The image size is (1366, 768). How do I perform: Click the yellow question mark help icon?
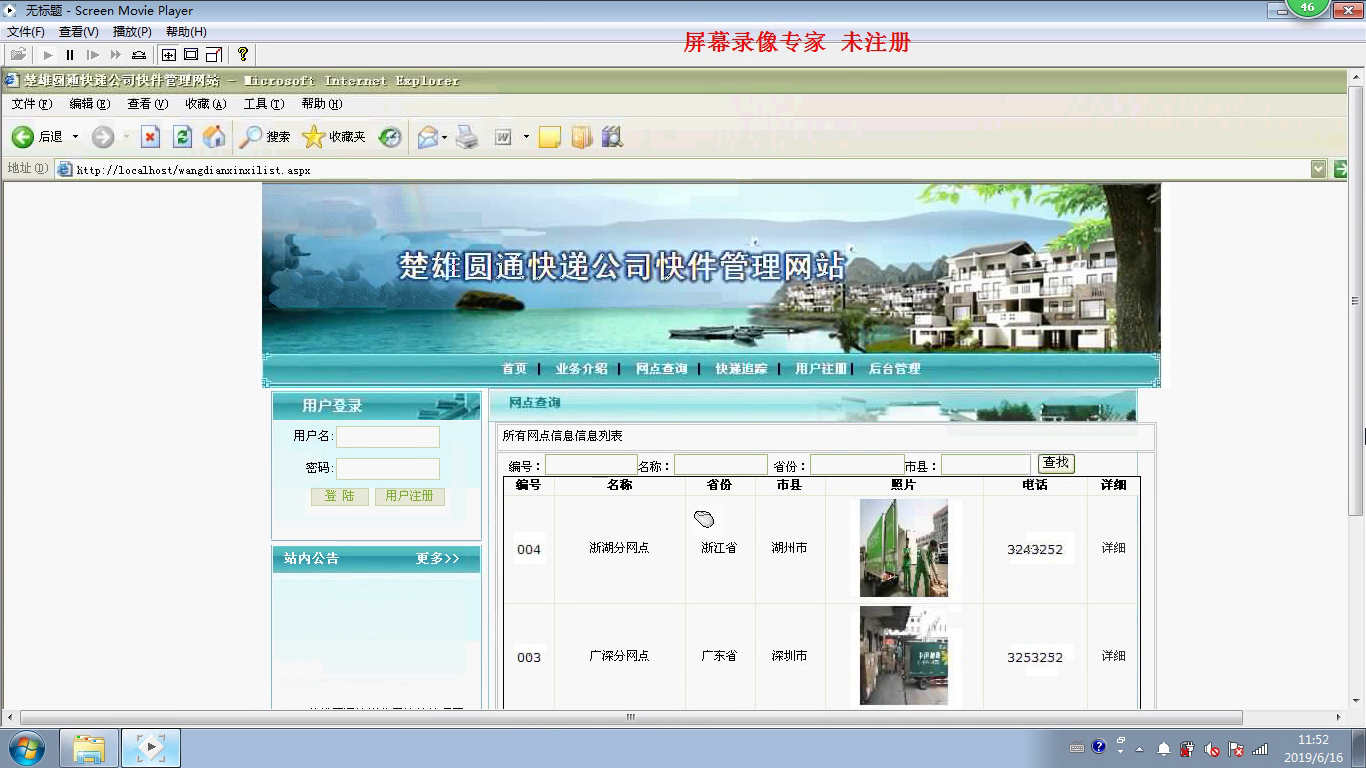coord(242,55)
